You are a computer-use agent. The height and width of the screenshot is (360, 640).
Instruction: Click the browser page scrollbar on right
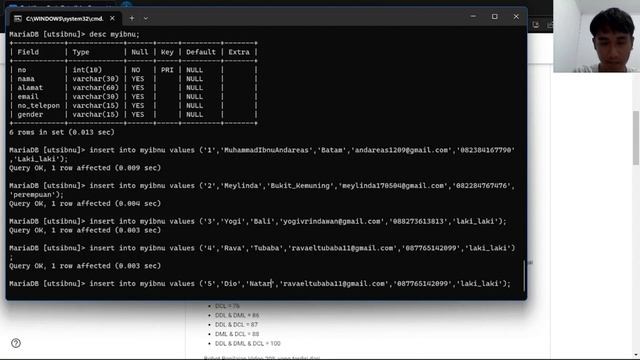636,138
